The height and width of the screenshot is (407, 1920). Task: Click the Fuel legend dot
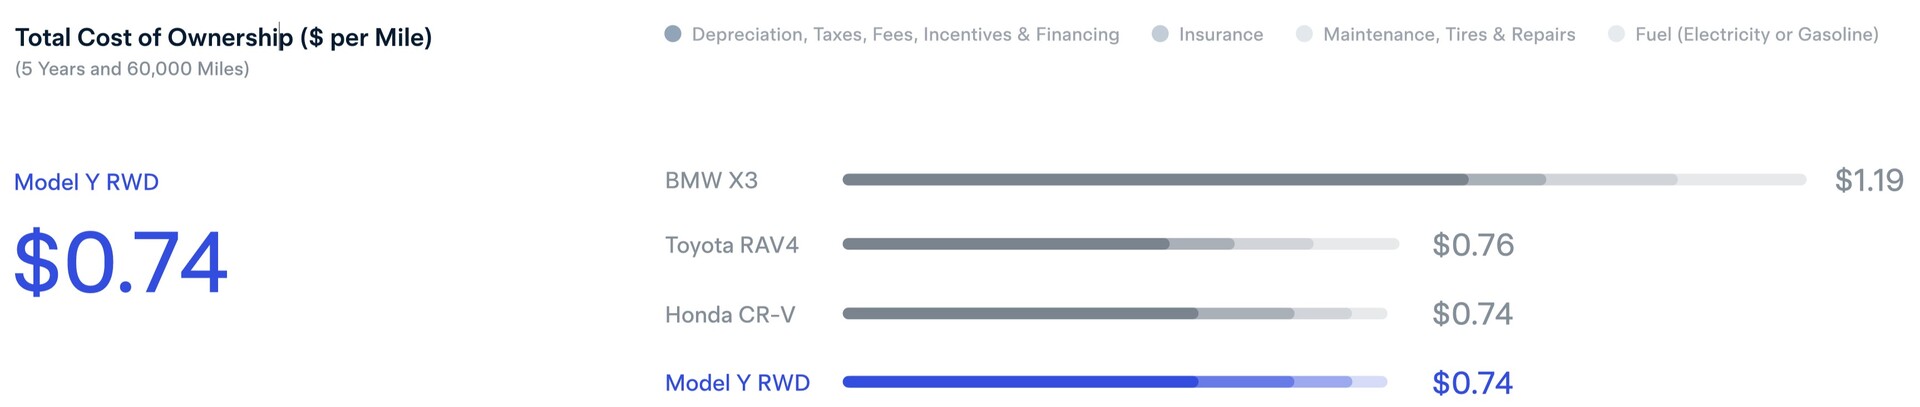pos(1616,34)
